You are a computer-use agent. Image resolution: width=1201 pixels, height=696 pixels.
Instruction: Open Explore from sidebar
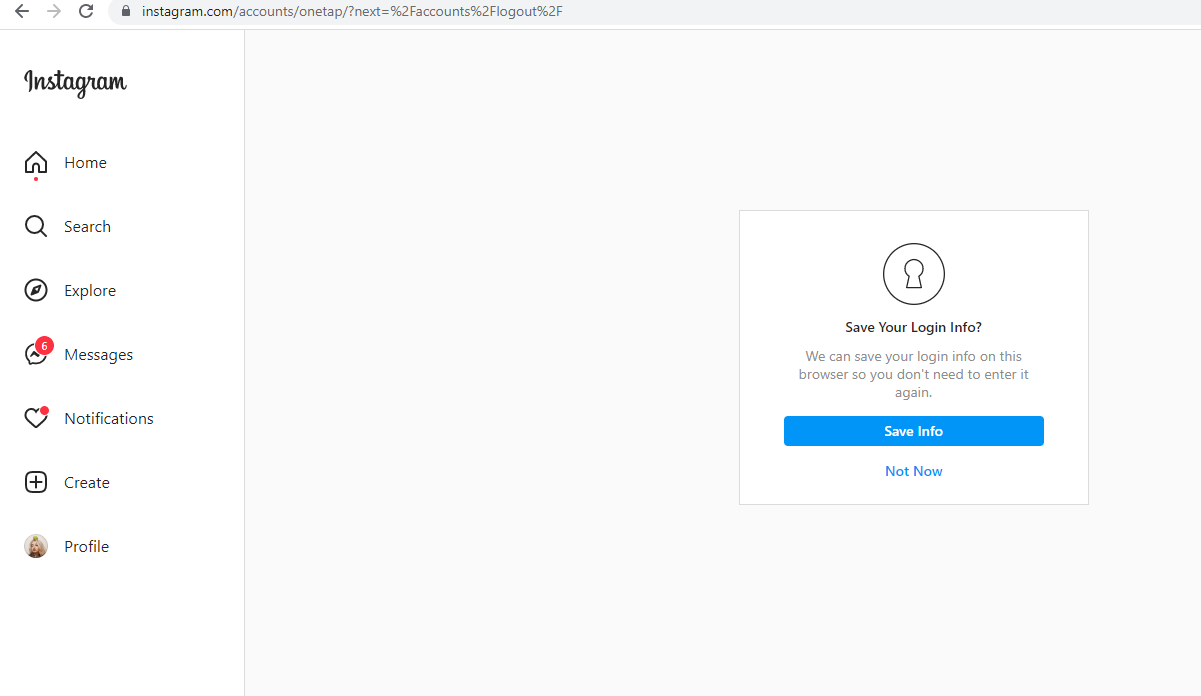pyautogui.click(x=90, y=291)
